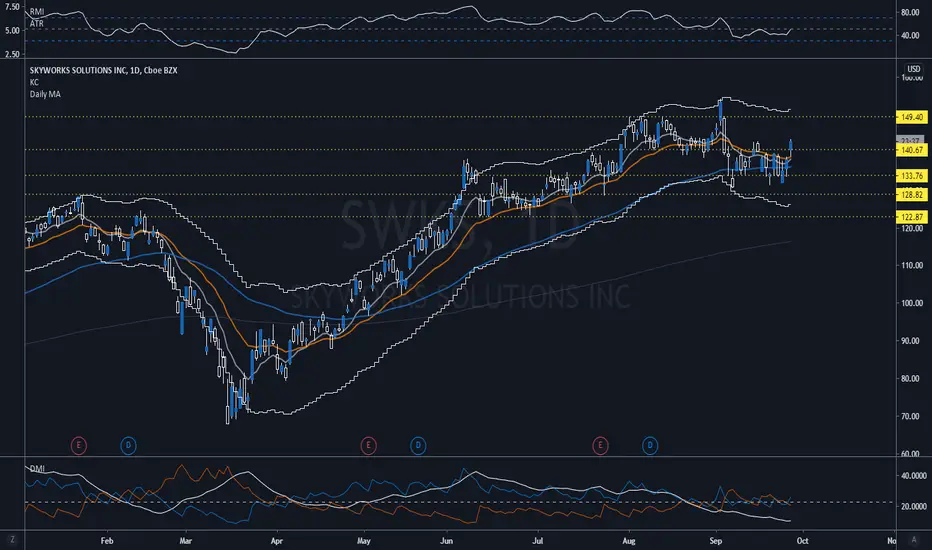Viewport: 932px width, 550px height.
Task: Toggle the A auto-scale button
Action: click(914, 540)
